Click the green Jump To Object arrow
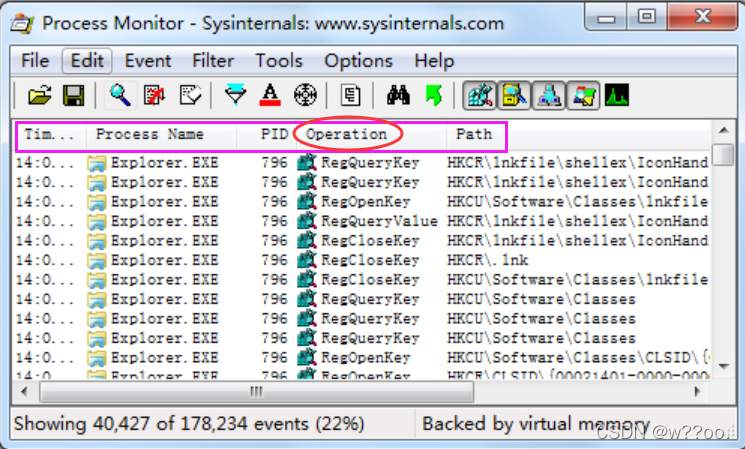Screen dimensions: 745x449 pyautogui.click(x=433, y=96)
